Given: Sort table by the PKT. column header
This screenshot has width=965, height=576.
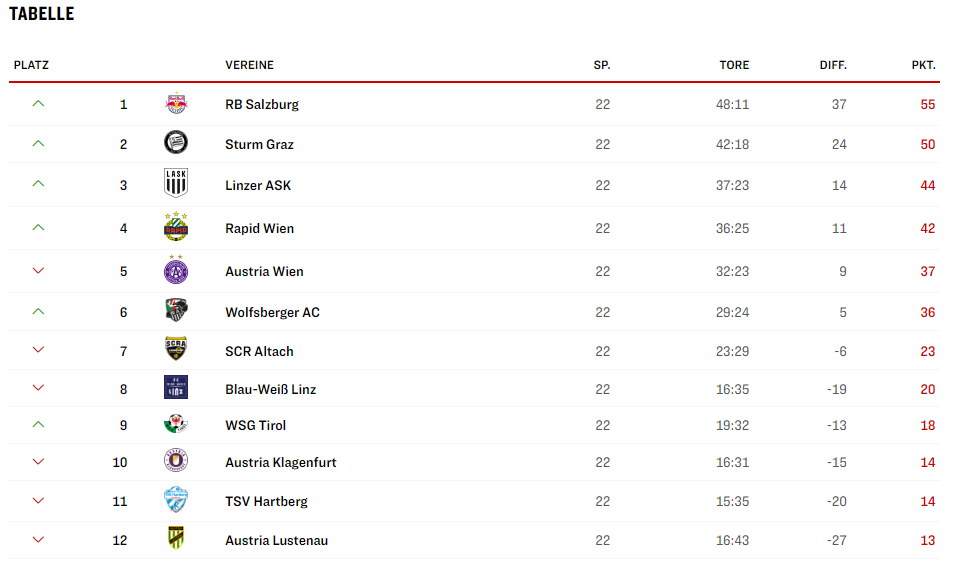Looking at the screenshot, I should coord(923,65).
